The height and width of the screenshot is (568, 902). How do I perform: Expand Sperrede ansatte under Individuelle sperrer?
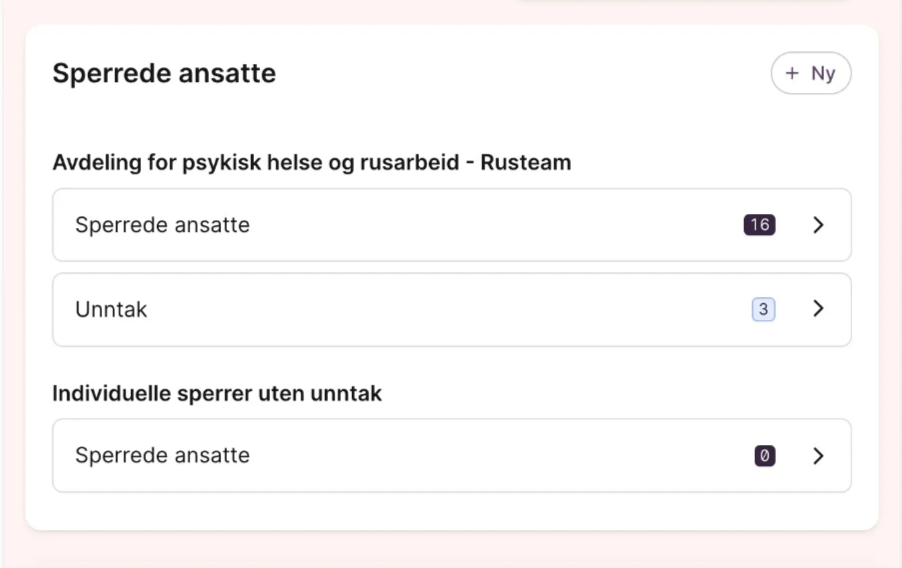pos(451,456)
